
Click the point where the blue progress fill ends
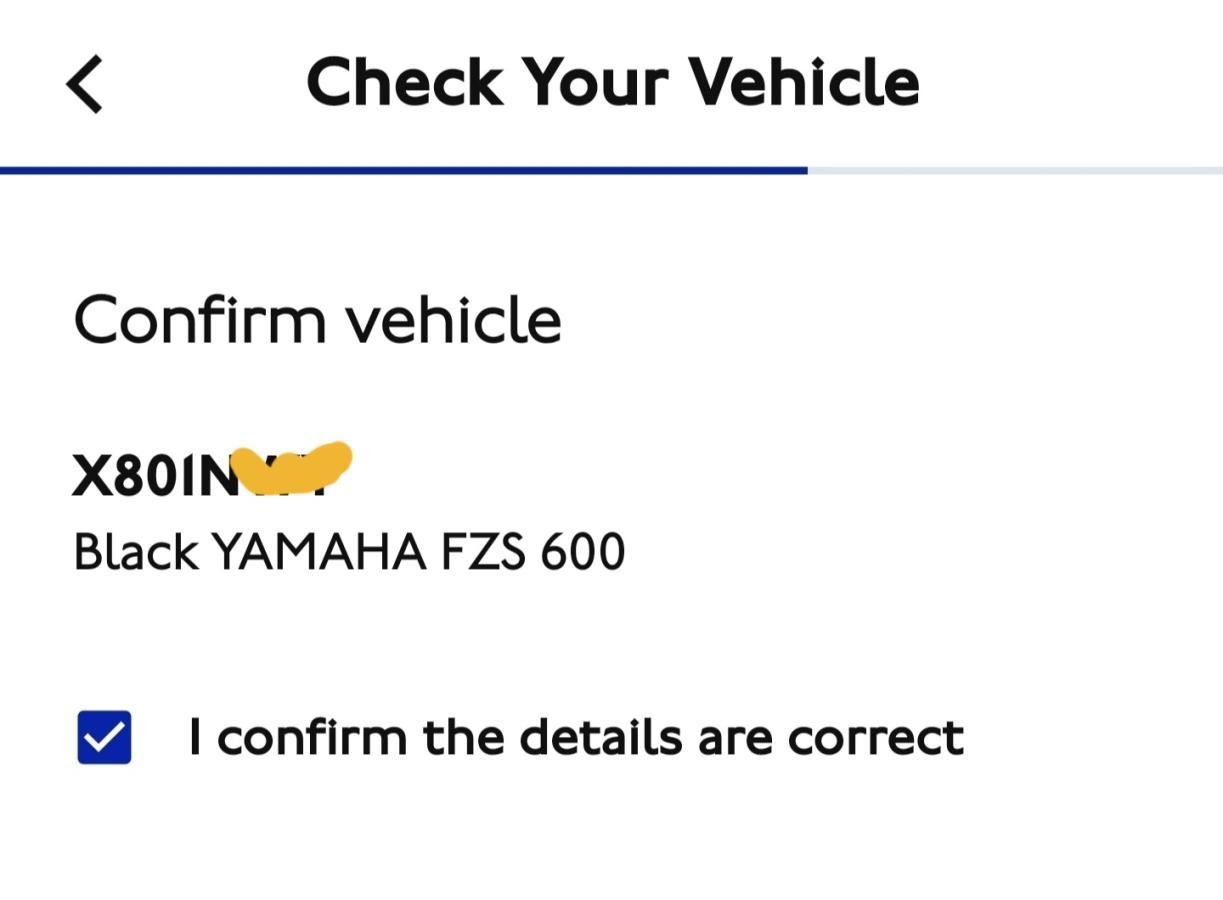pos(806,171)
